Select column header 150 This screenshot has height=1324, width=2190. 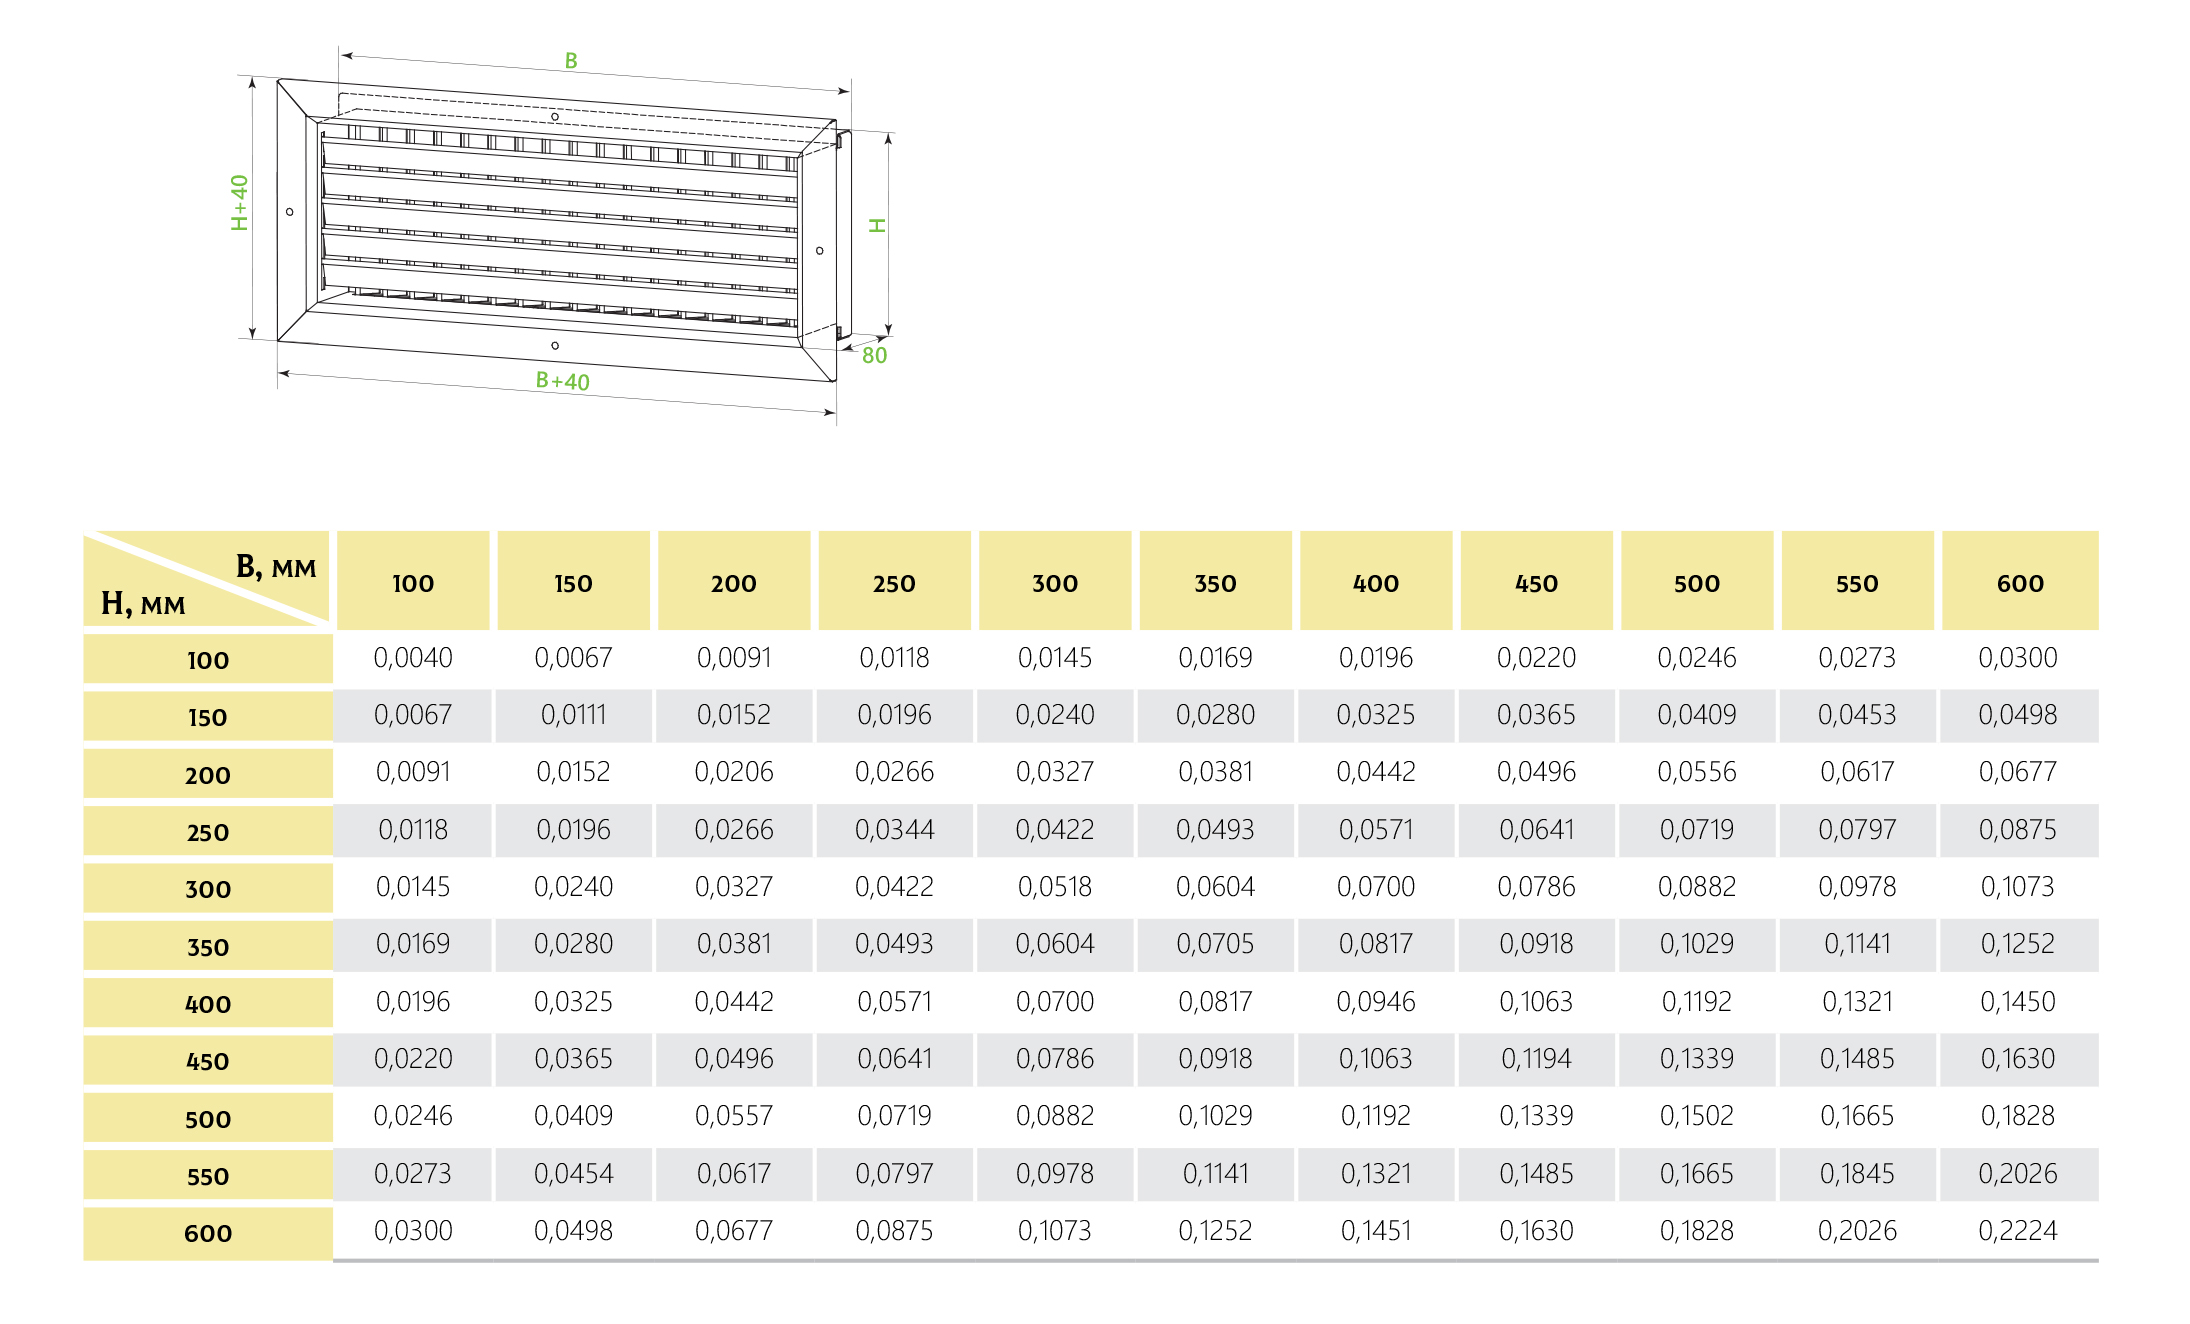coord(574,581)
